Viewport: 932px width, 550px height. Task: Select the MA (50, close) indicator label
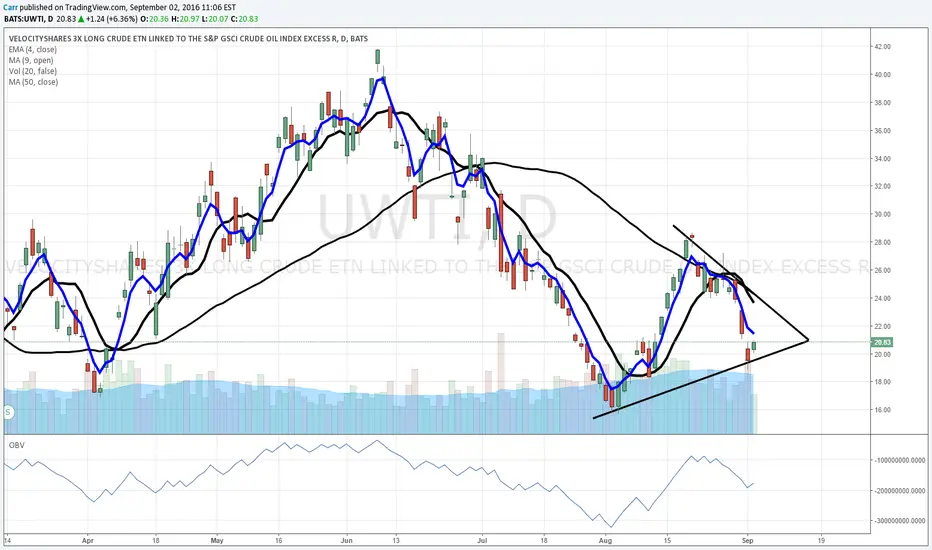pos(33,82)
